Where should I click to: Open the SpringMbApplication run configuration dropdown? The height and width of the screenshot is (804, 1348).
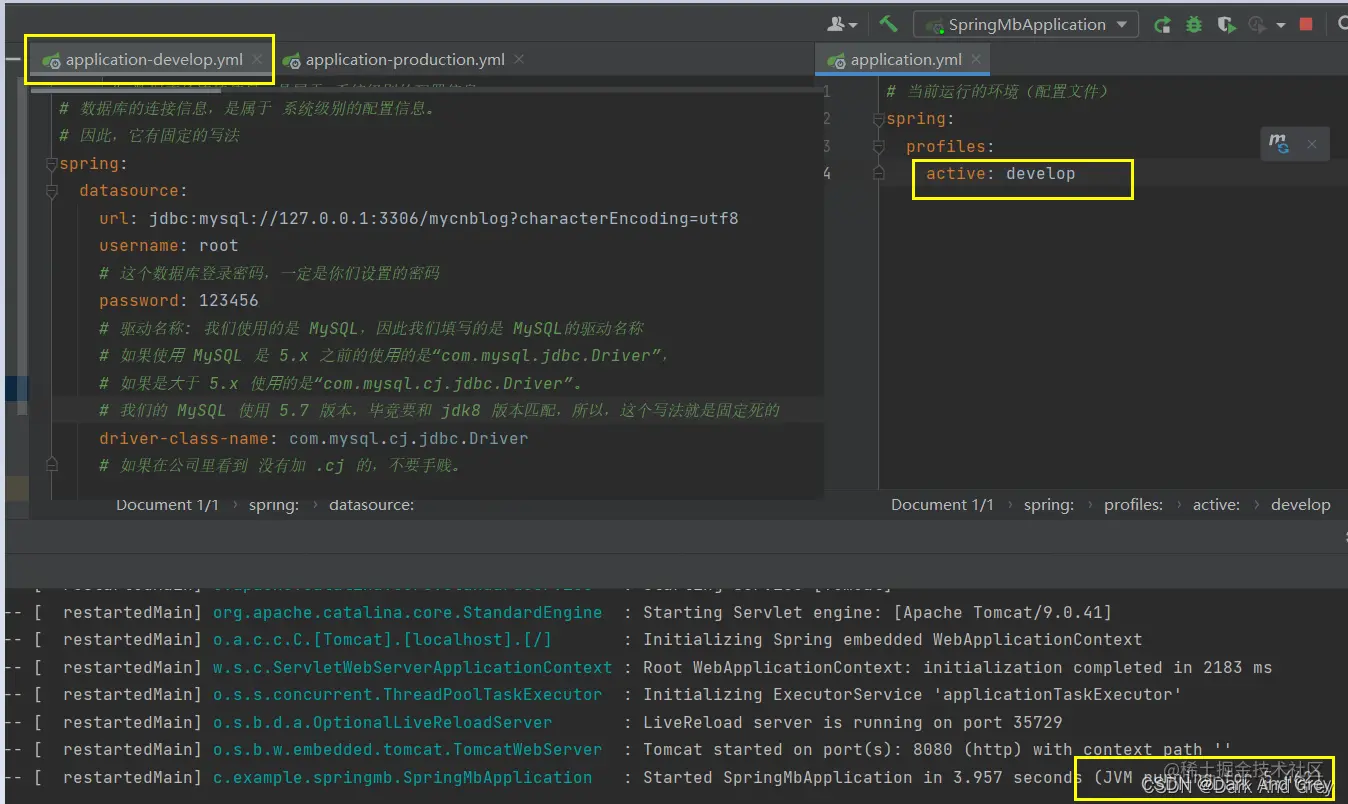[1025, 24]
